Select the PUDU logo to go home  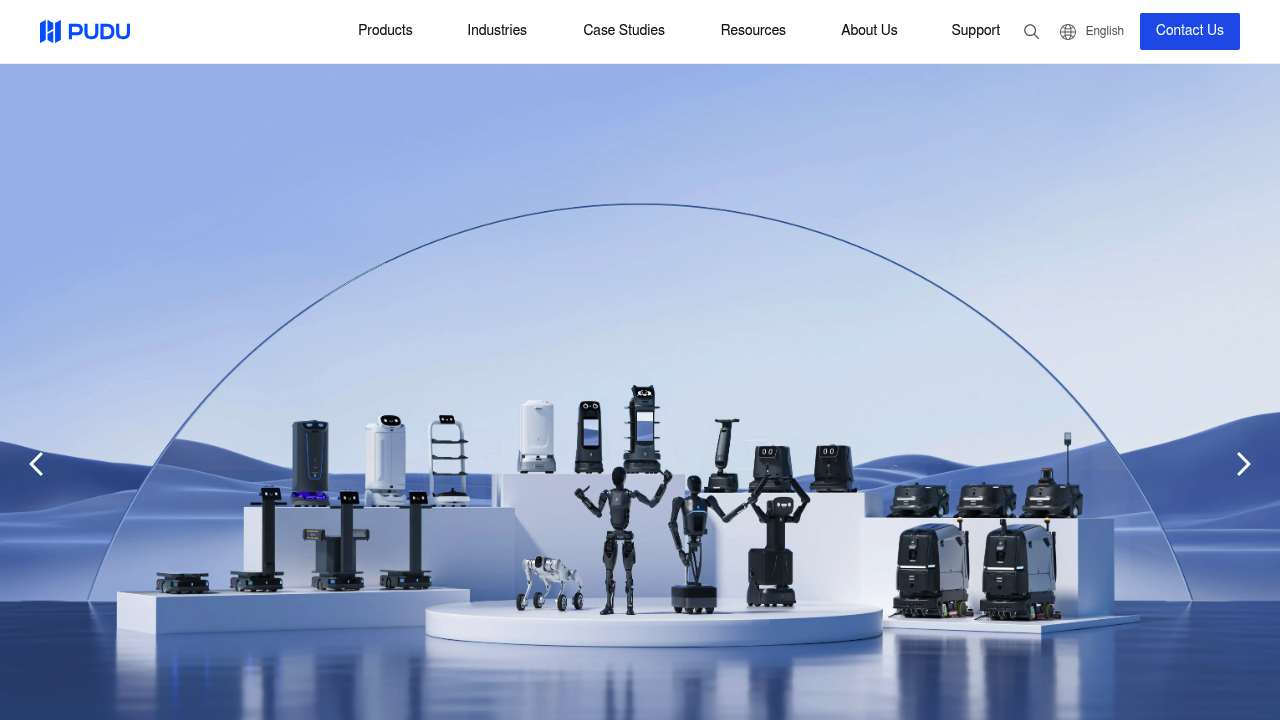pos(85,31)
